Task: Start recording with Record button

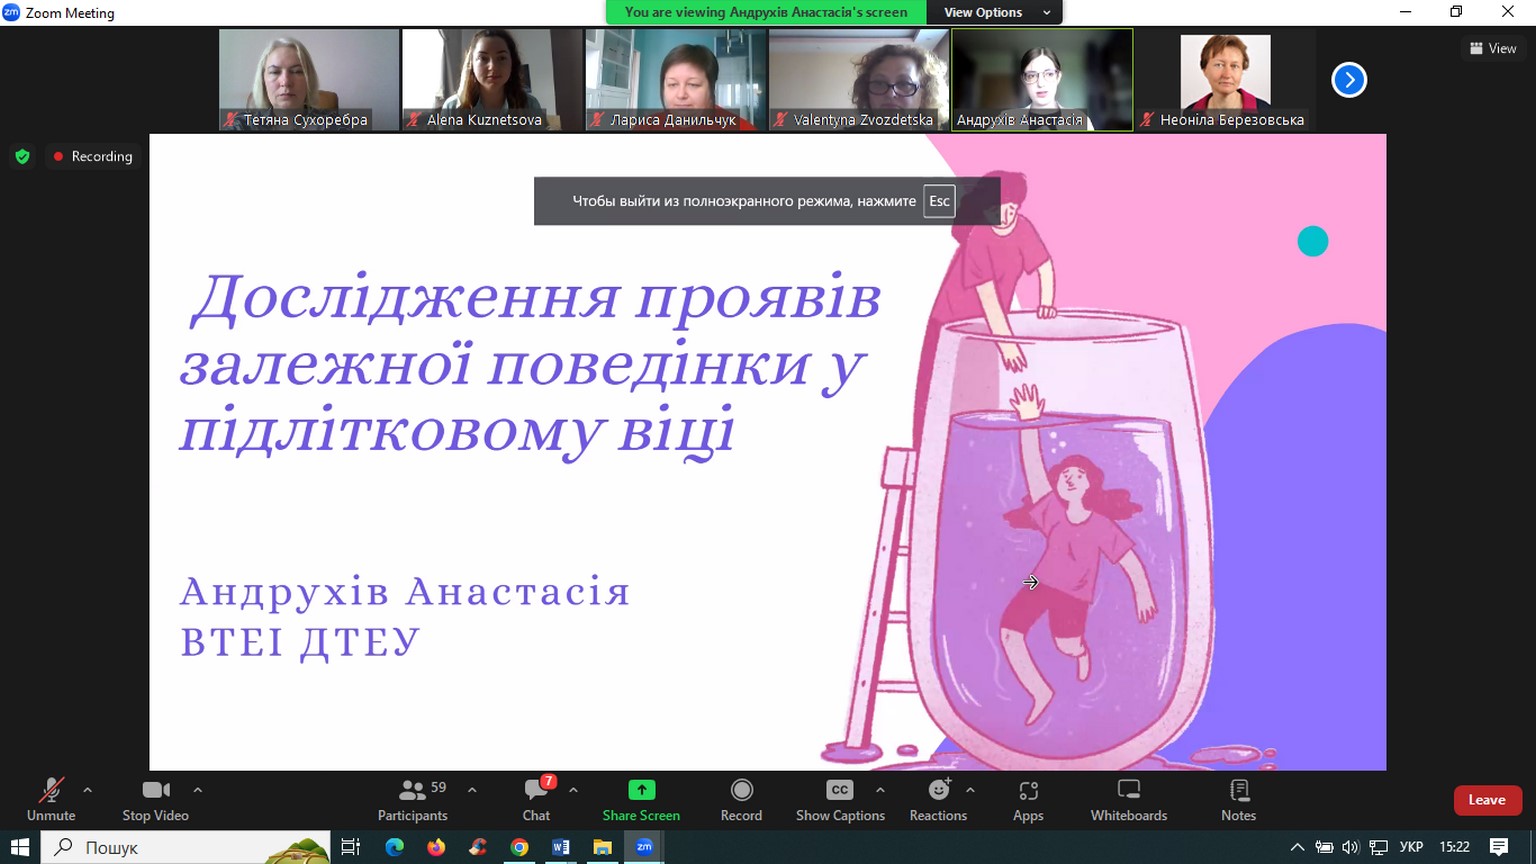Action: click(x=741, y=799)
